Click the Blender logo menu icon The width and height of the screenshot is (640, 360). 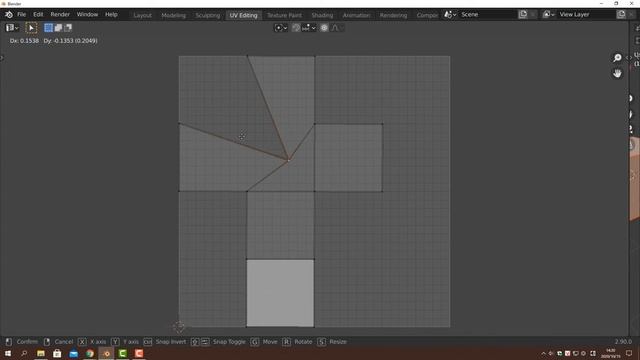pyautogui.click(x=9, y=15)
